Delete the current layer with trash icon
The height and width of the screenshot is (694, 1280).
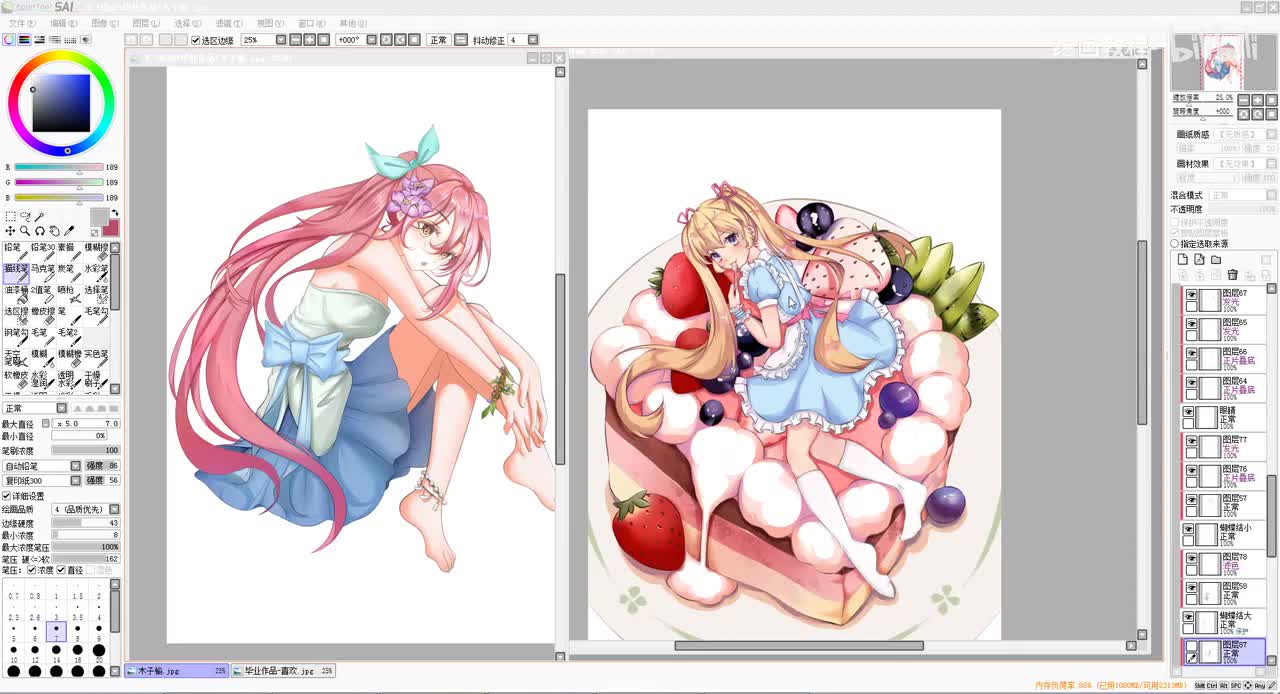(x=1233, y=275)
